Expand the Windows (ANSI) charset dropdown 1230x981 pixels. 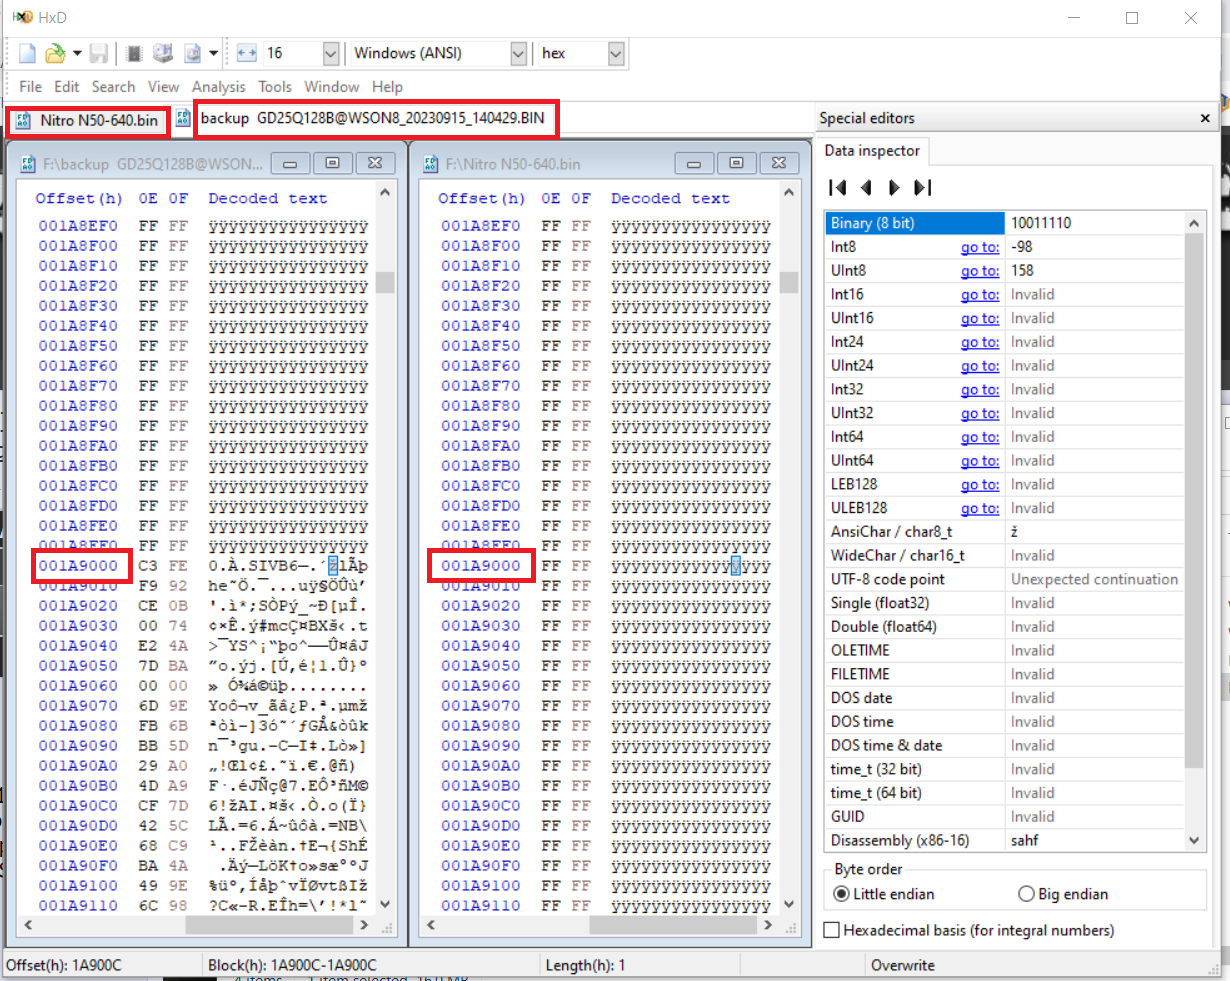(518, 54)
